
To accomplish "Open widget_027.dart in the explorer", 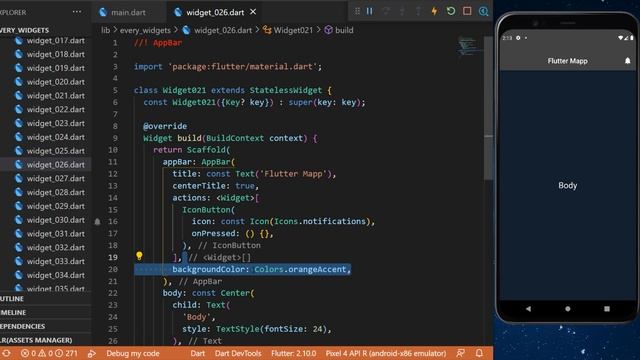I will click(x=56, y=178).
